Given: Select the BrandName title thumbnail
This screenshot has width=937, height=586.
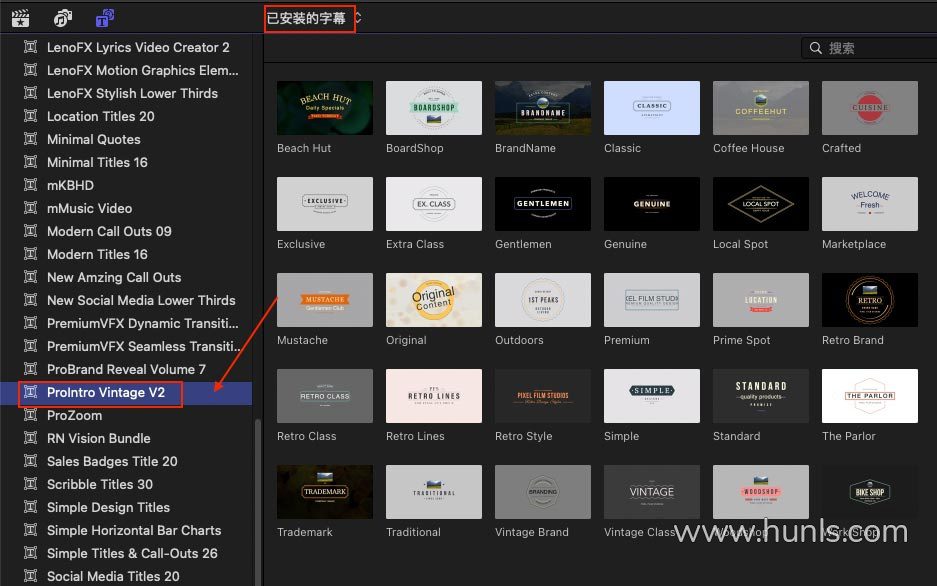Looking at the screenshot, I should point(543,108).
